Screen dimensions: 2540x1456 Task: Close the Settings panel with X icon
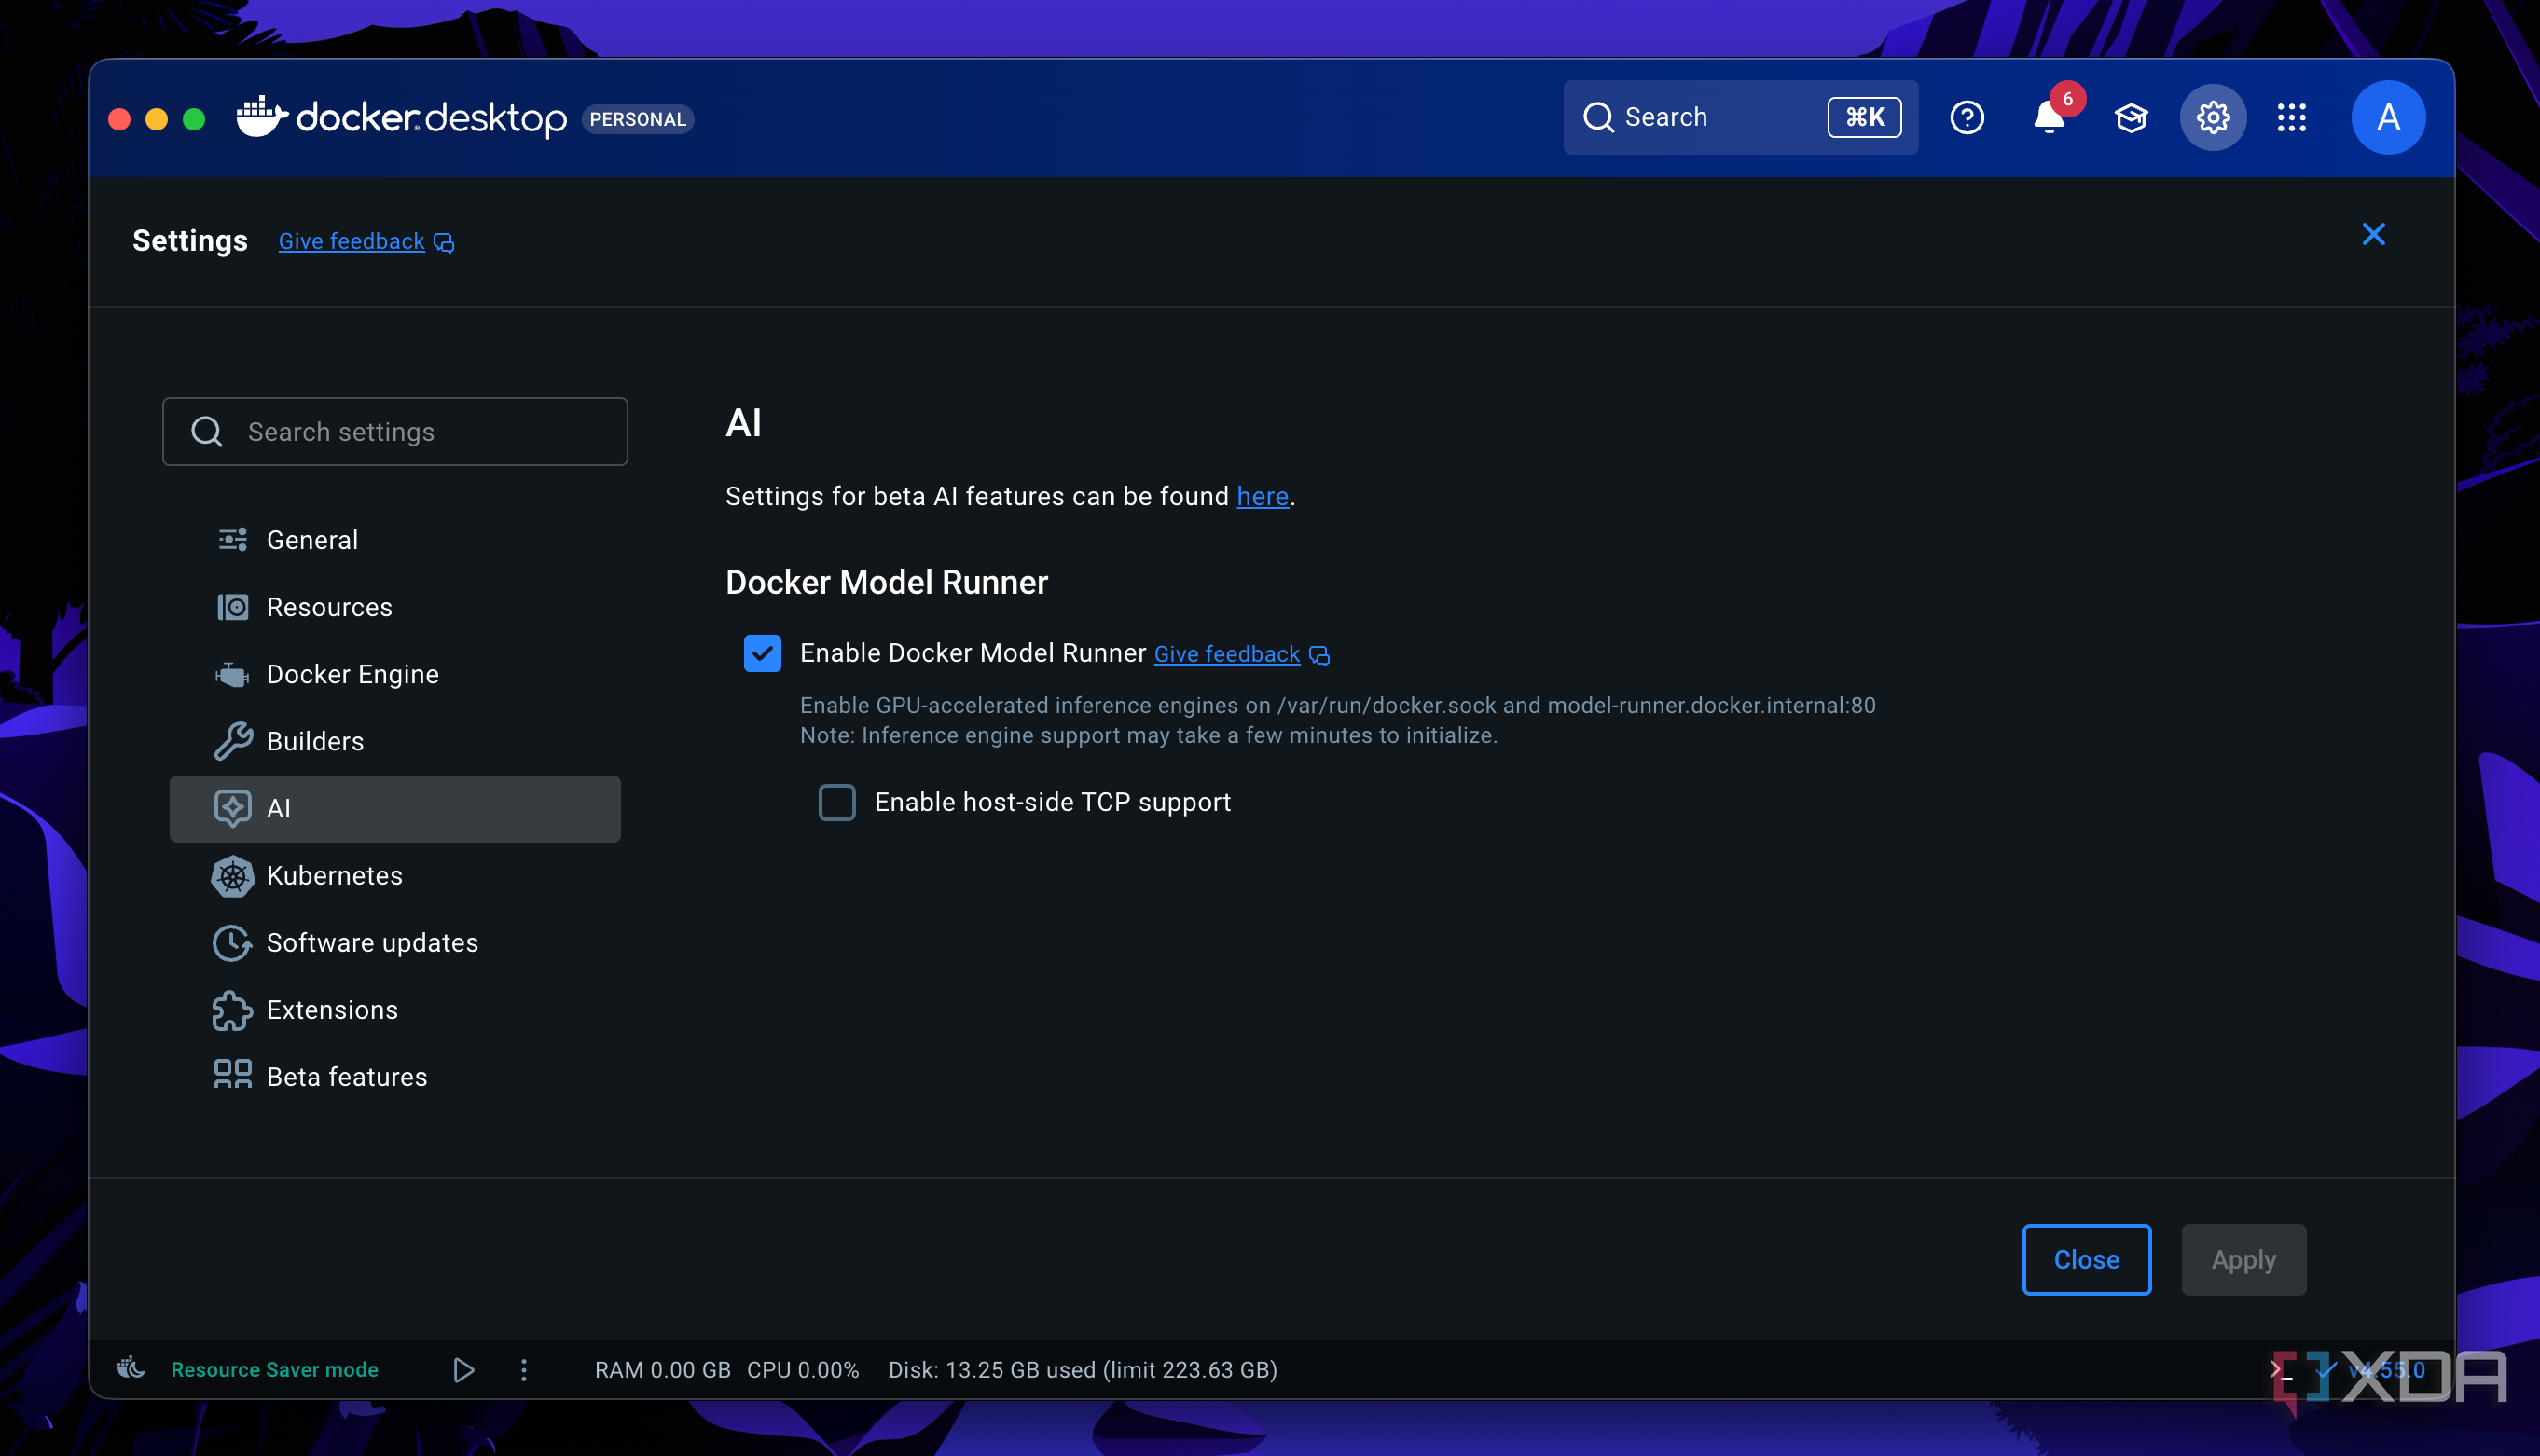tap(2373, 234)
